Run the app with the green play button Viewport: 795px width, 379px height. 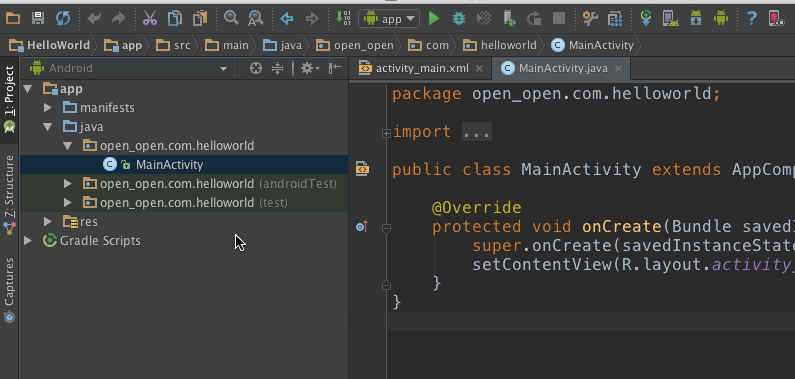433,19
